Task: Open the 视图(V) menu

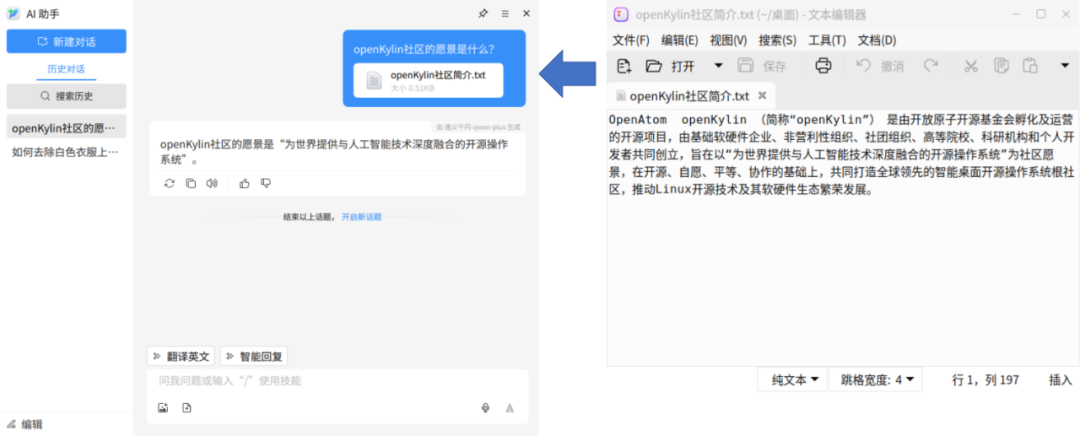Action: coord(729,40)
